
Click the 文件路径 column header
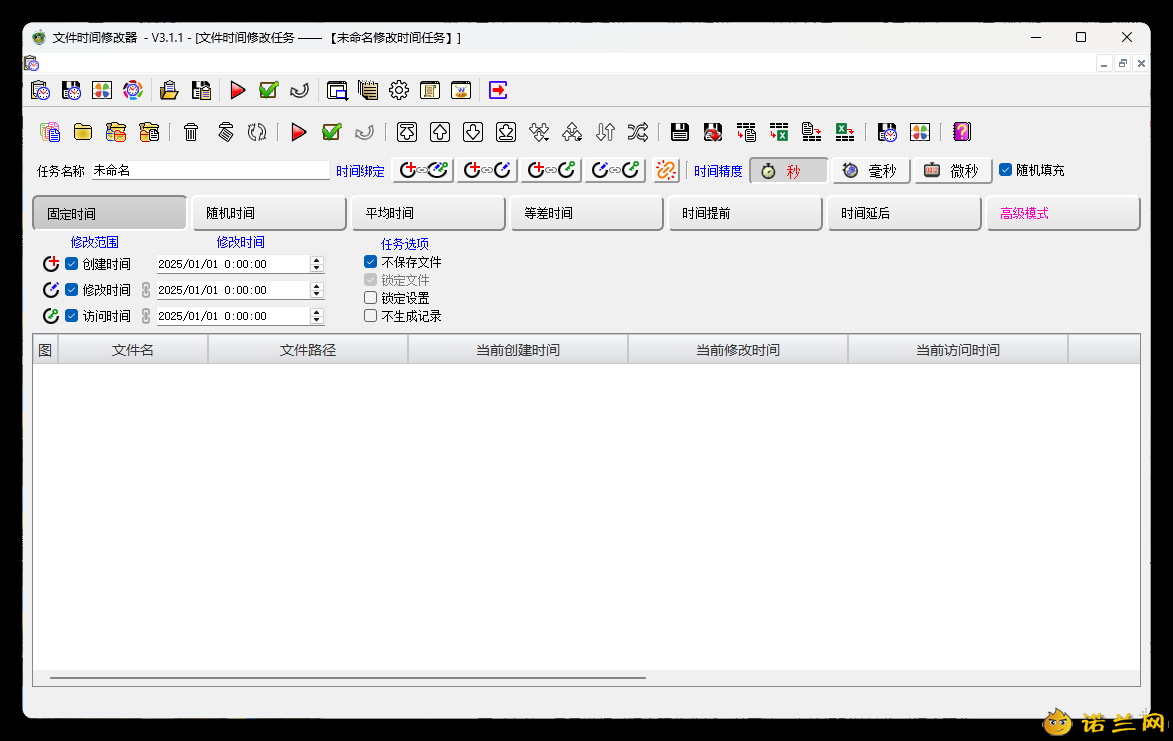[x=307, y=349]
